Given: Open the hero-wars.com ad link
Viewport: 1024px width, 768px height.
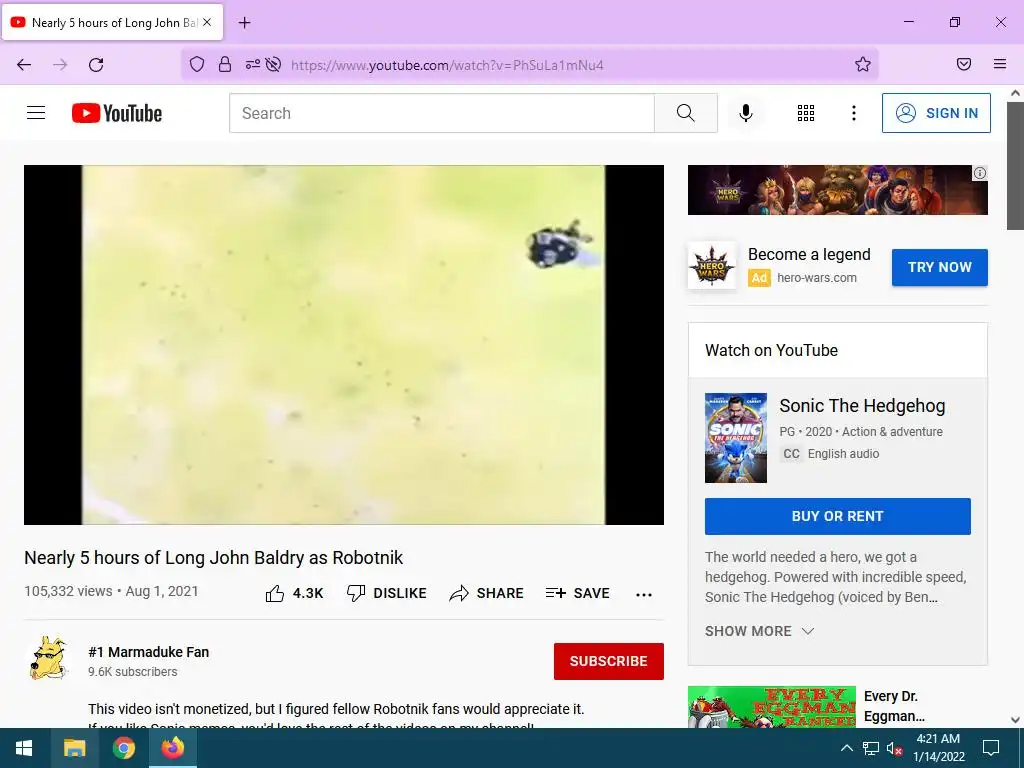Looking at the screenshot, I should 816,278.
